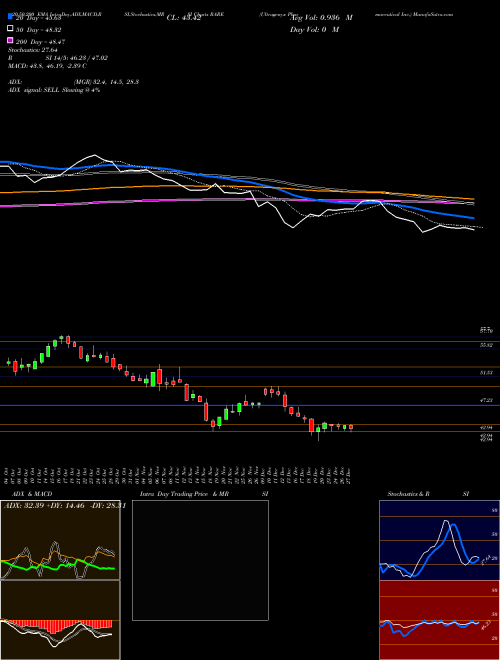Image resolution: width=500 pixels, height=660 pixels.
Task: Select the '20 Day' moving average label
Action: click(x=39, y=18)
